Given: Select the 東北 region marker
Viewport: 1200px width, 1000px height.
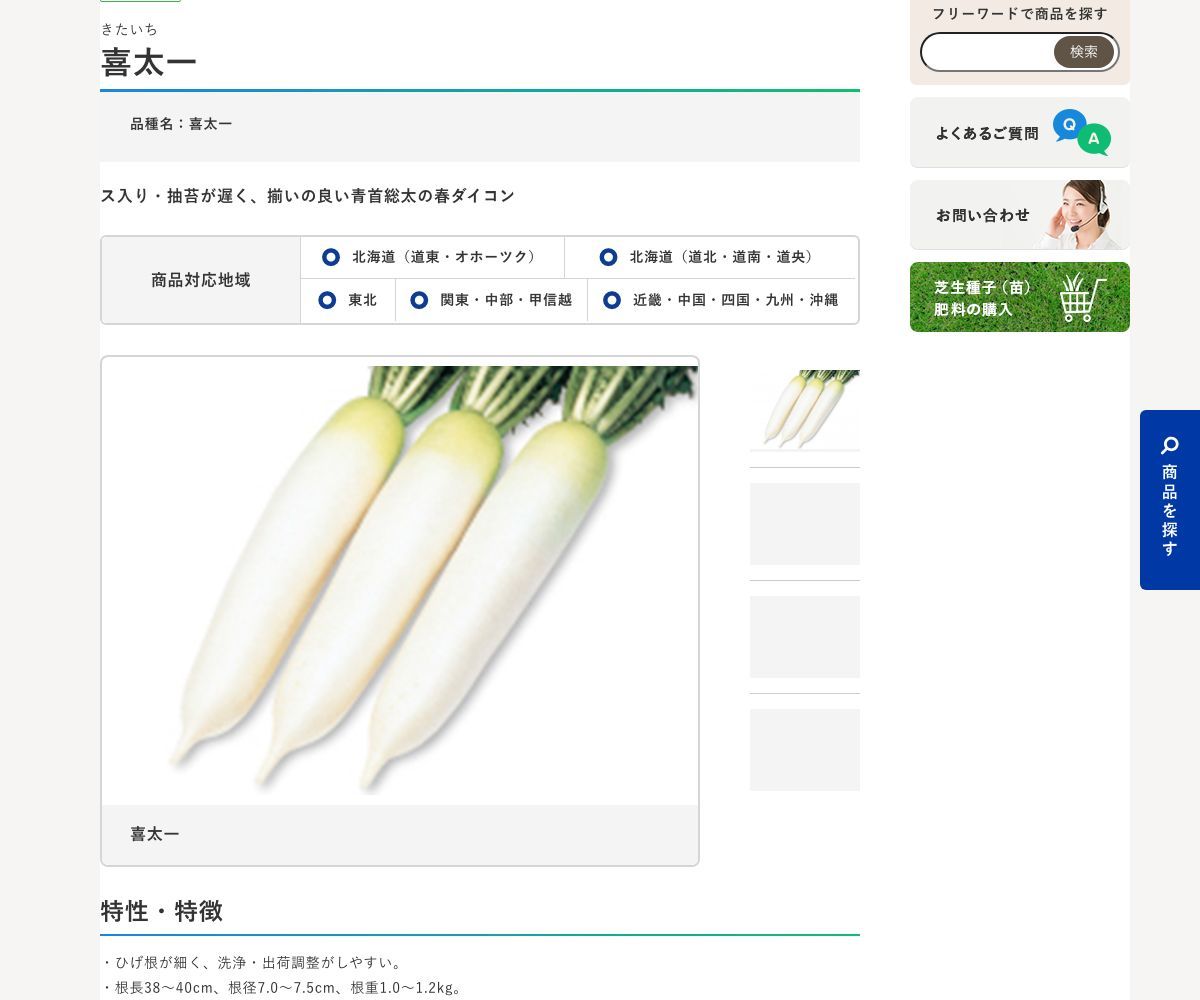Looking at the screenshot, I should 327,300.
